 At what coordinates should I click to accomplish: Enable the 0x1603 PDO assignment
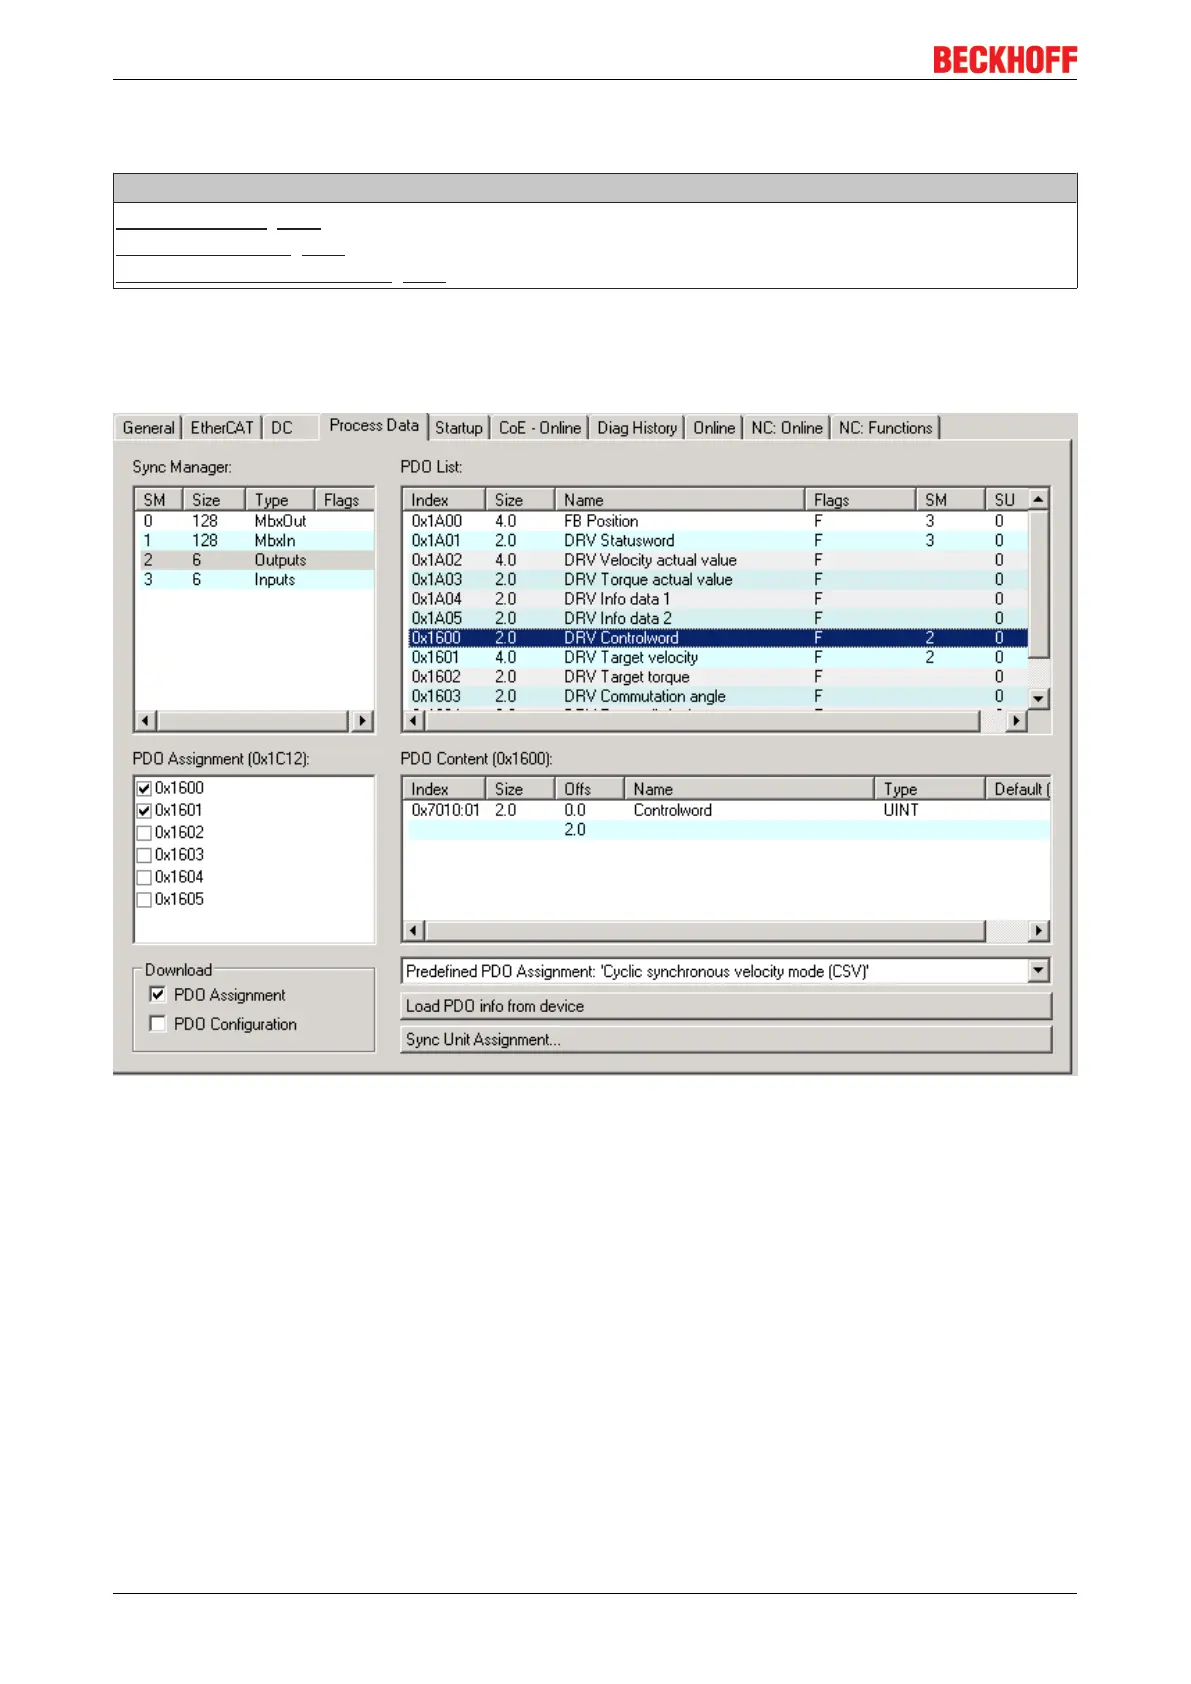(144, 855)
